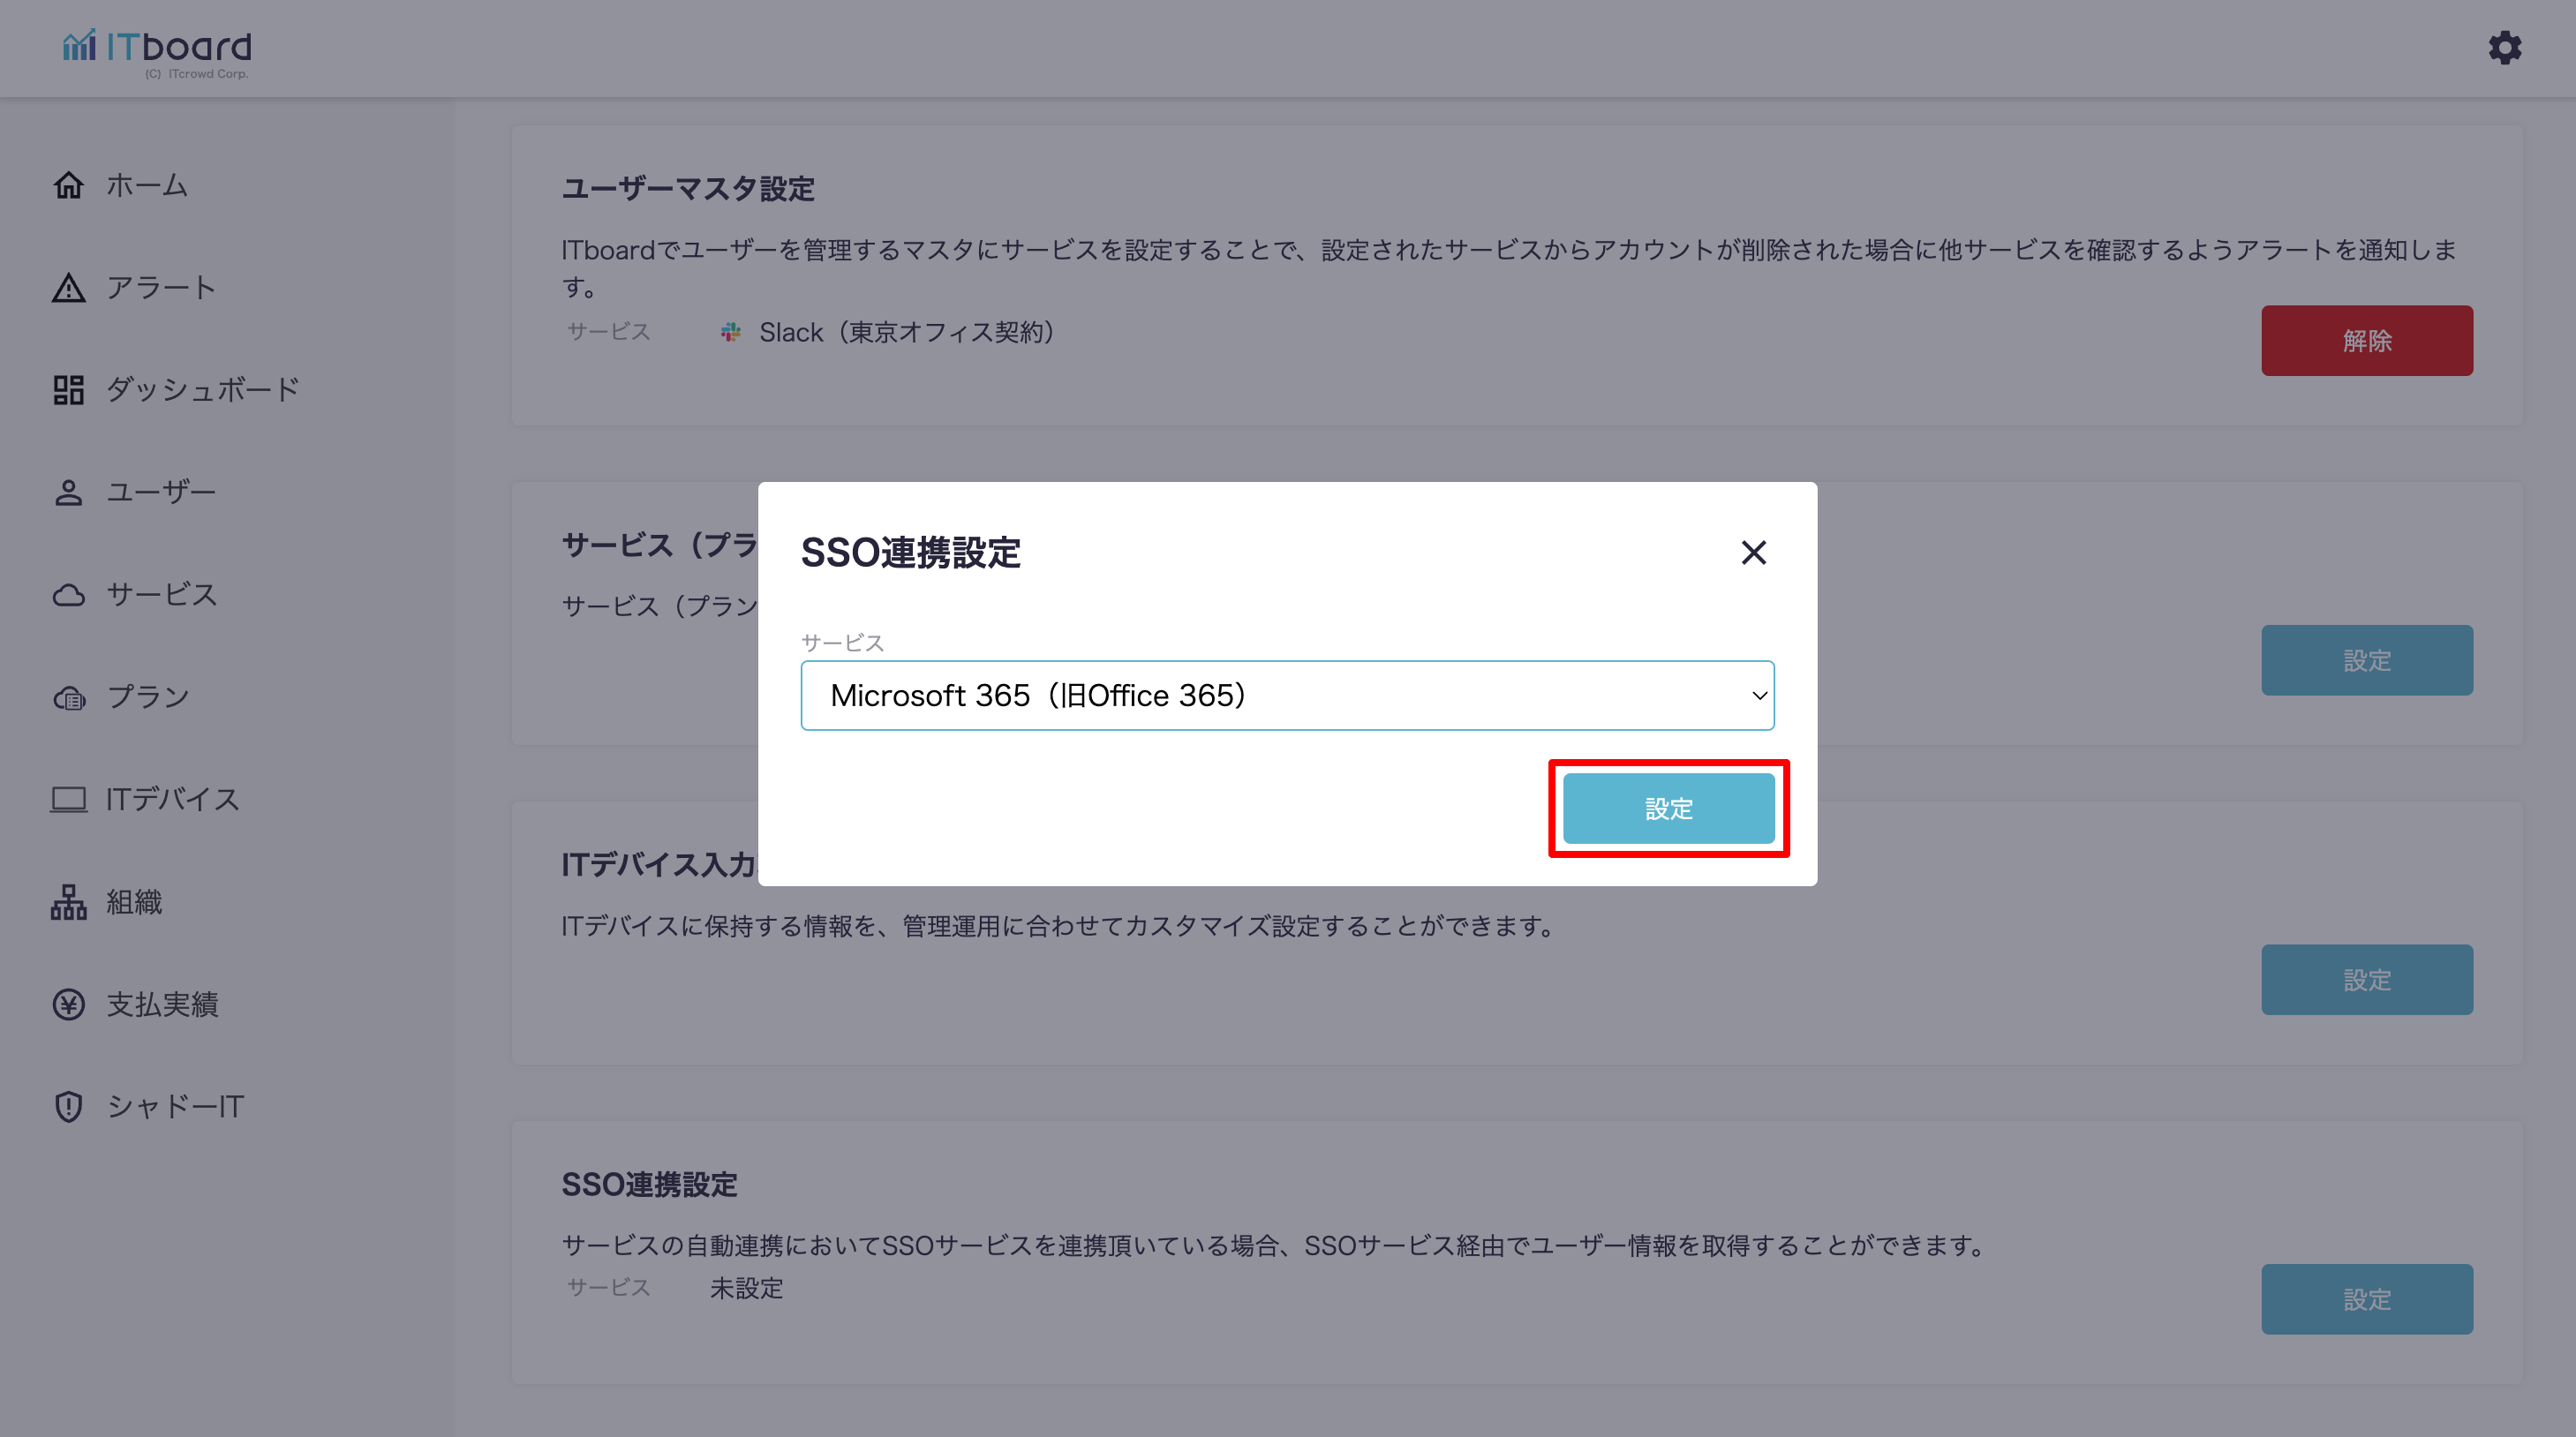Open Payment records via the yen icon
This screenshot has height=1437, width=2576.
coord(68,1004)
